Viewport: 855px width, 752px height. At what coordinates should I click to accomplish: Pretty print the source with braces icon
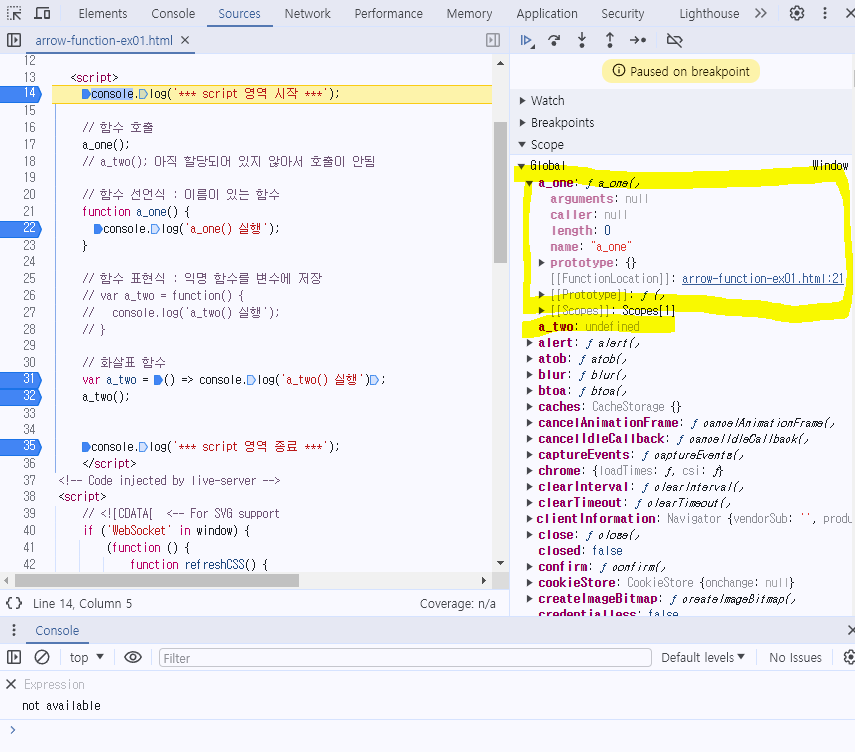pyautogui.click(x=14, y=603)
